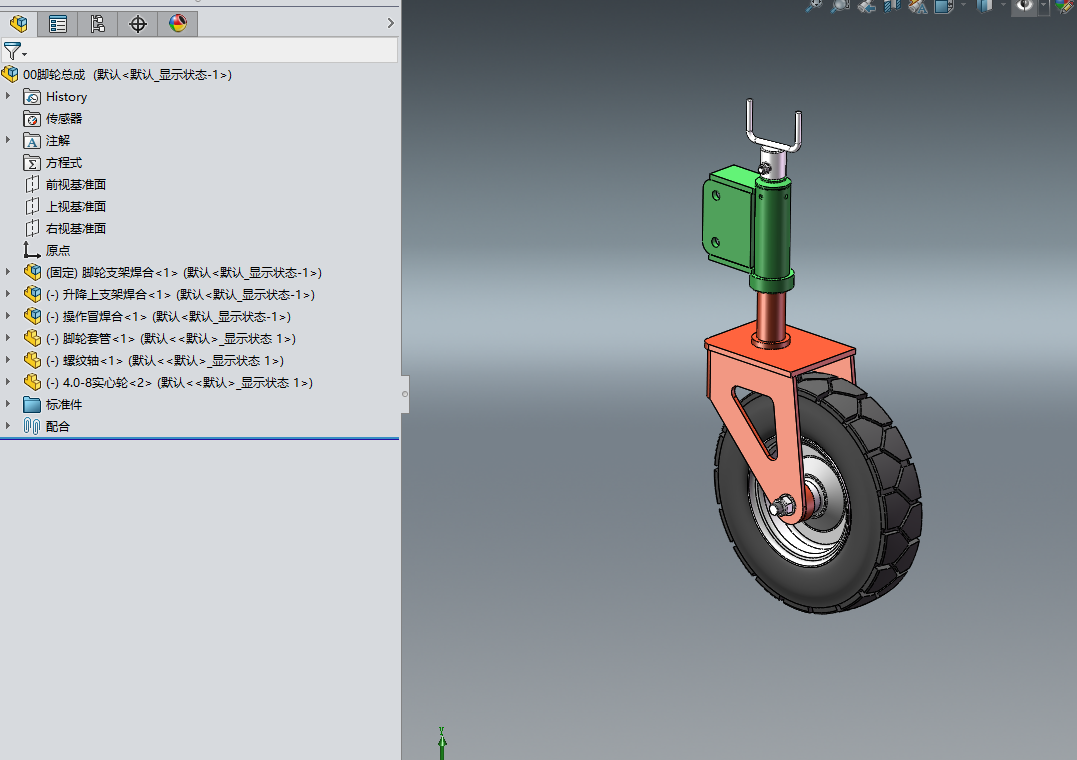Click the 螺纹轴<1> part icon

click(32, 360)
